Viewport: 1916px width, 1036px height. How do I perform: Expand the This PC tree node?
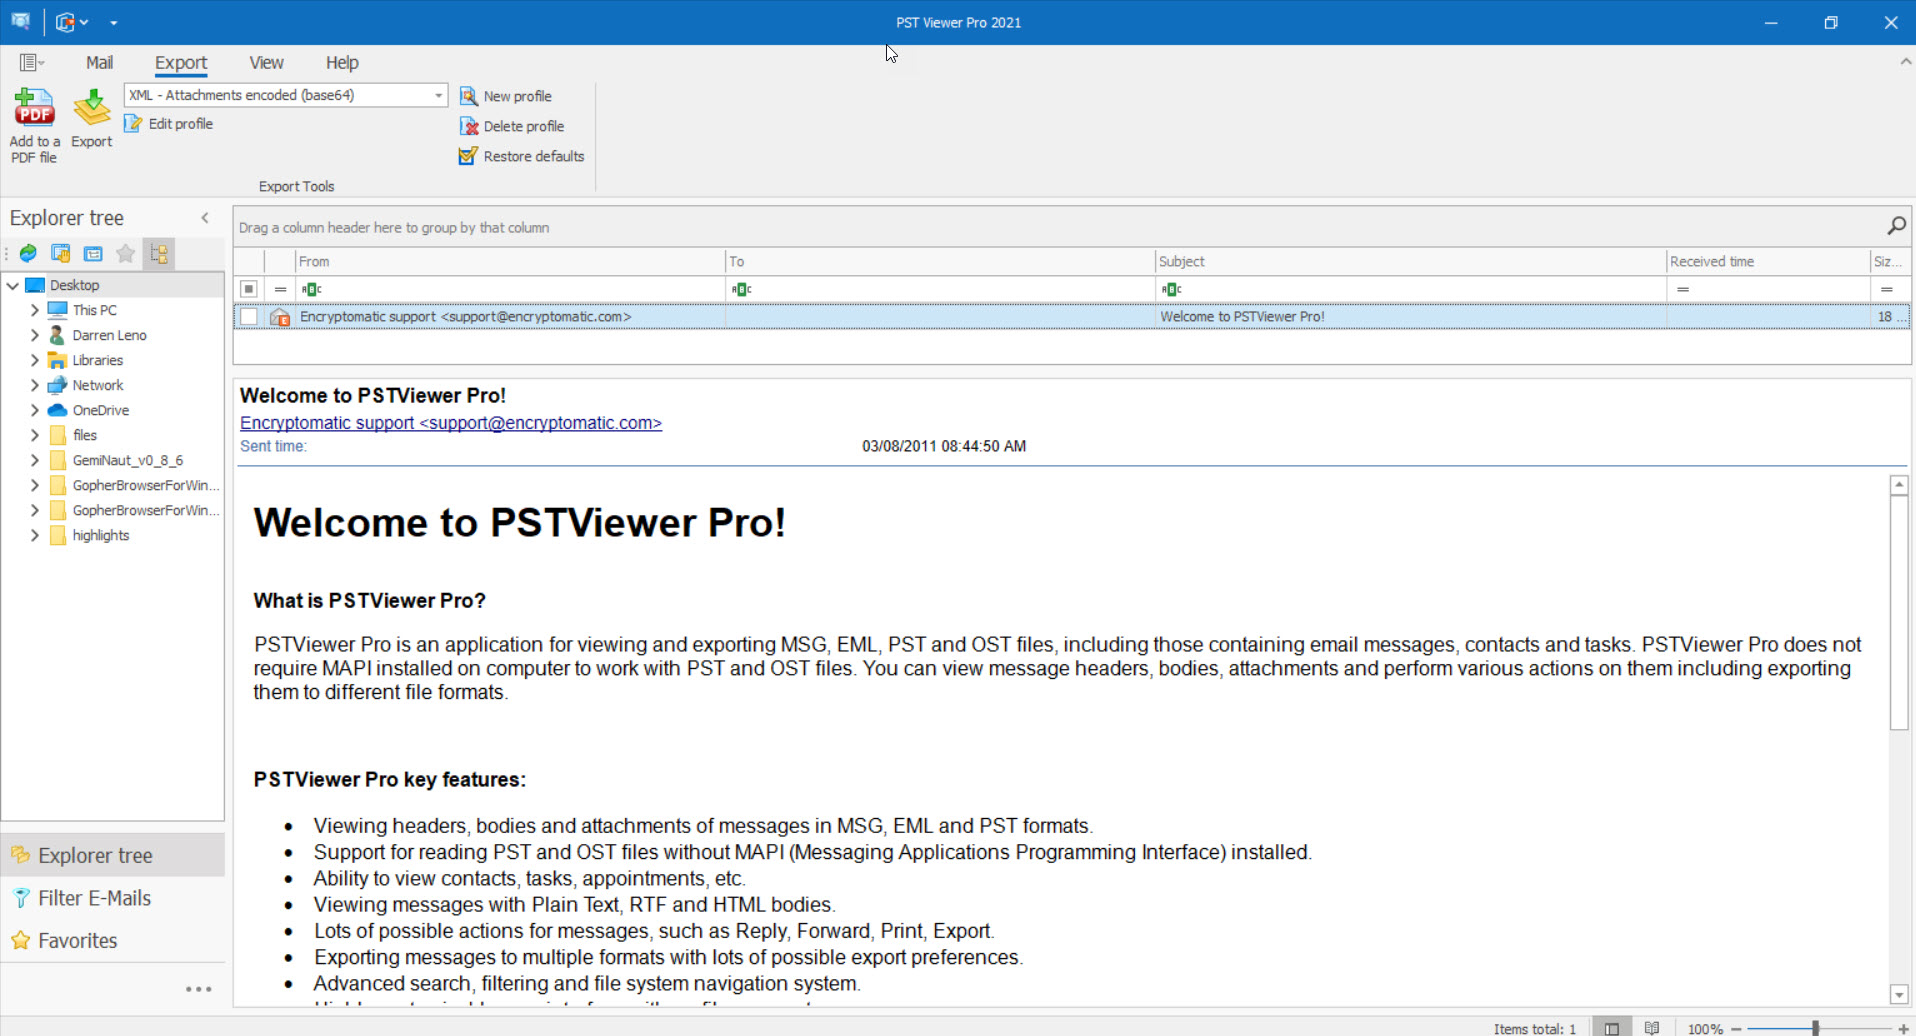(34, 310)
